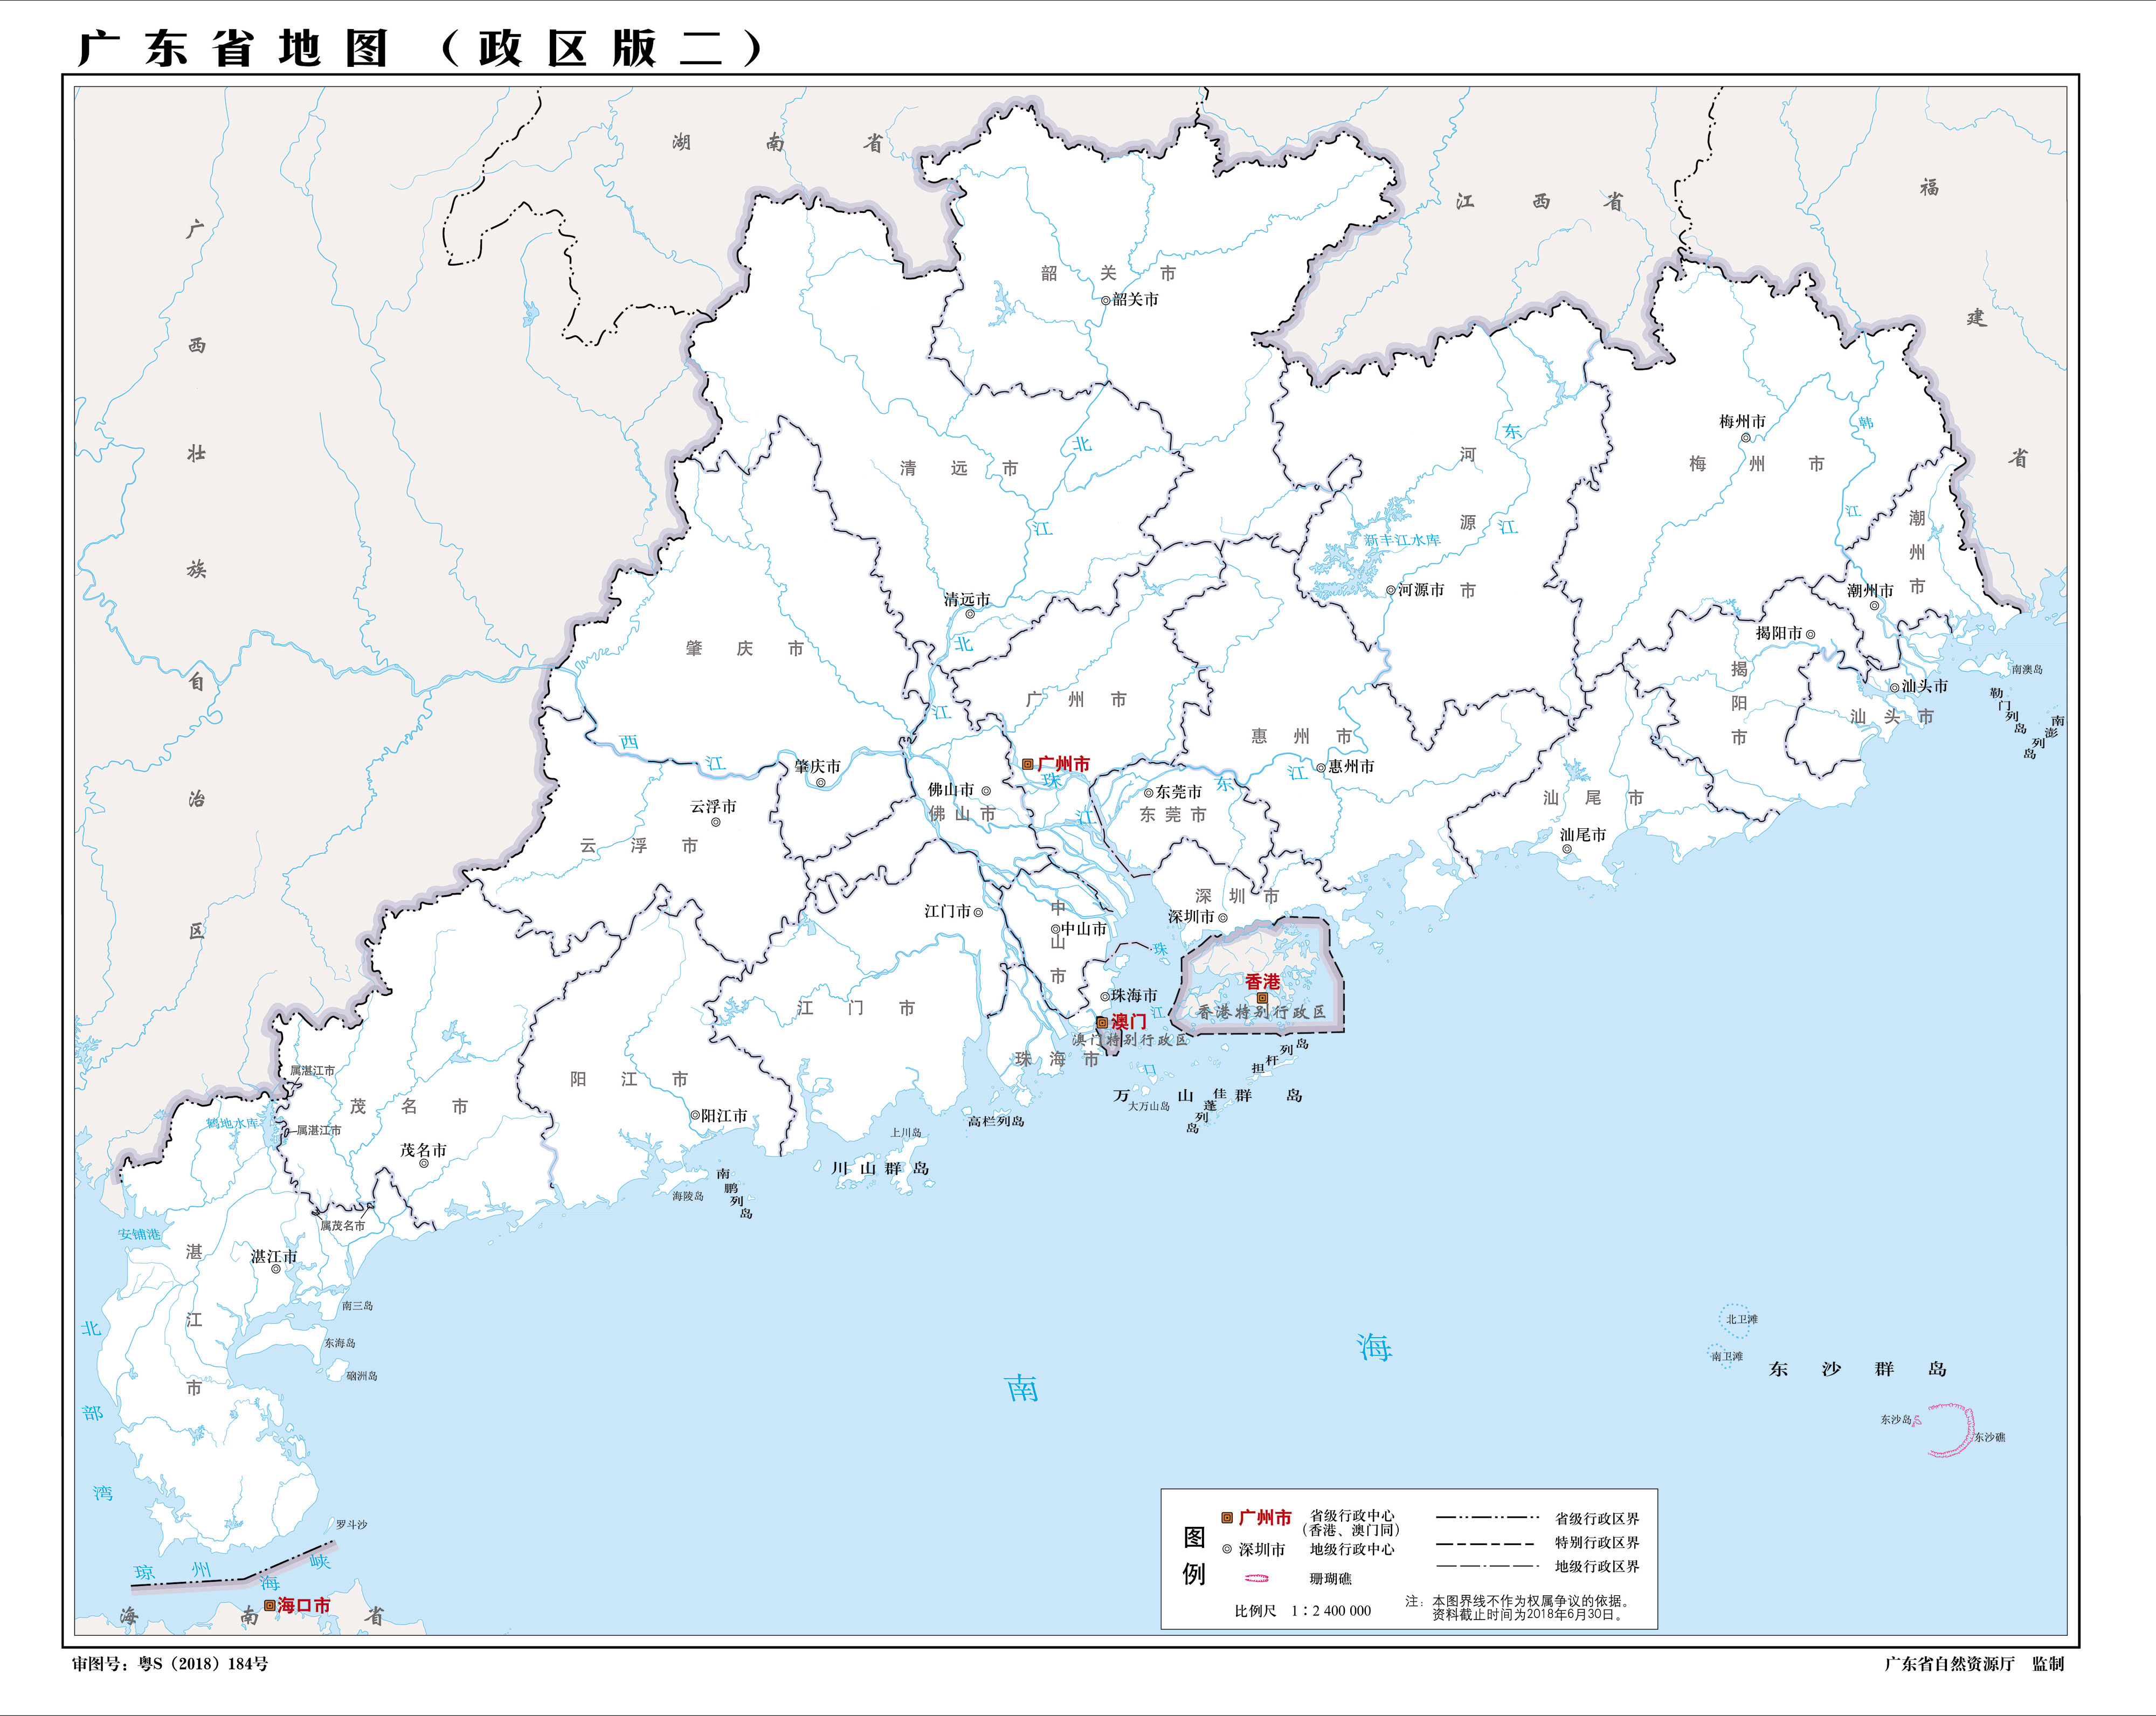Click the Hong Kong red square marker
This screenshot has height=1716, width=2156.
click(1262, 998)
